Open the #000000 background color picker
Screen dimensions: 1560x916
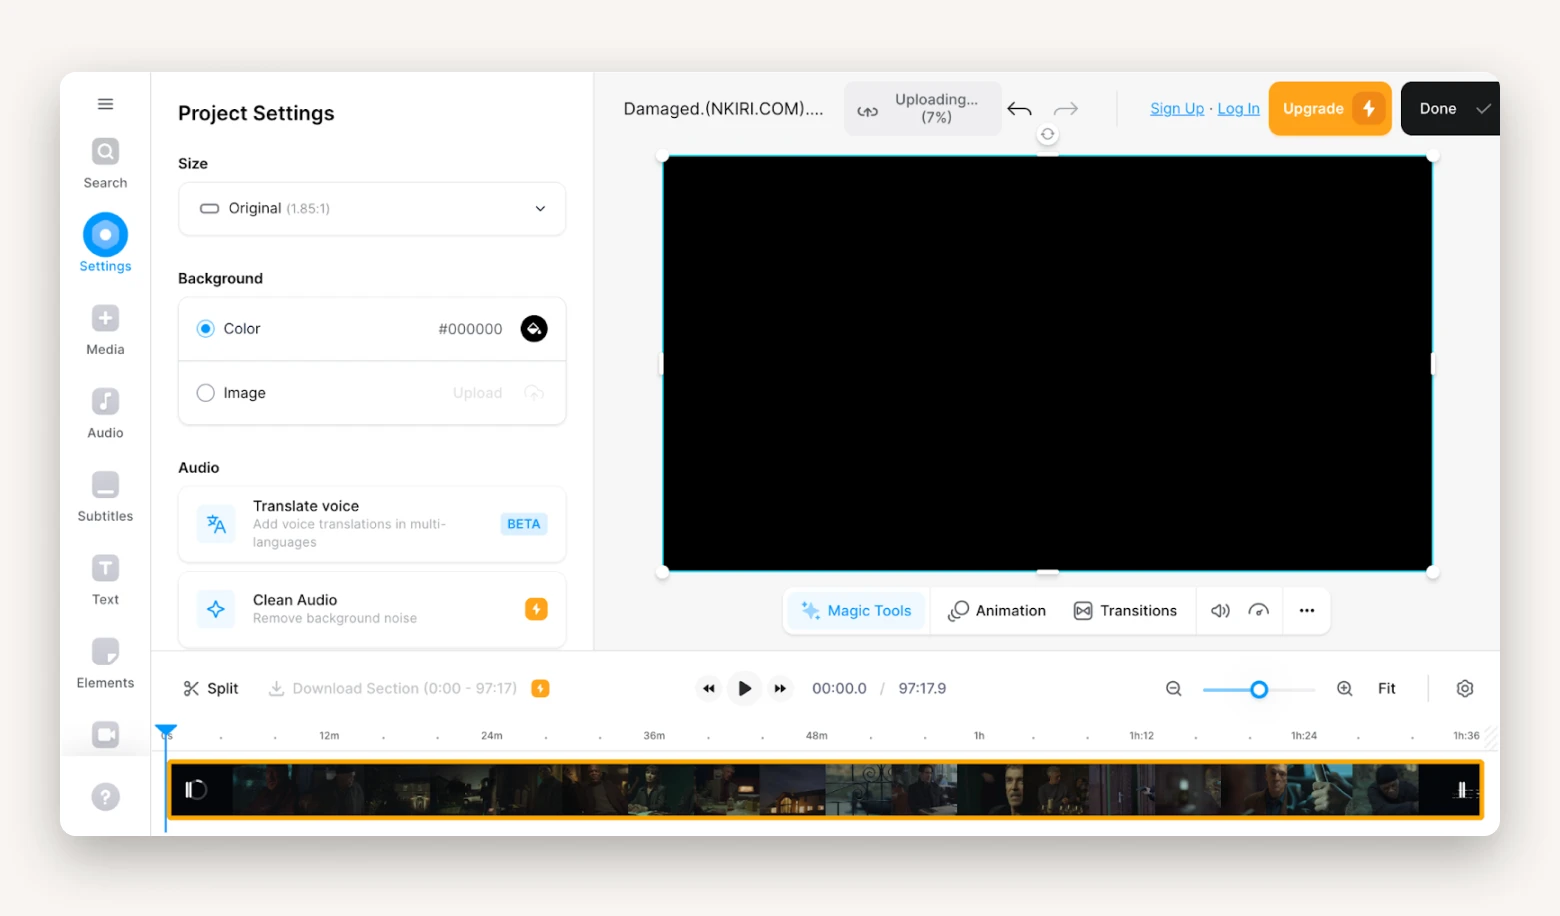tap(534, 328)
